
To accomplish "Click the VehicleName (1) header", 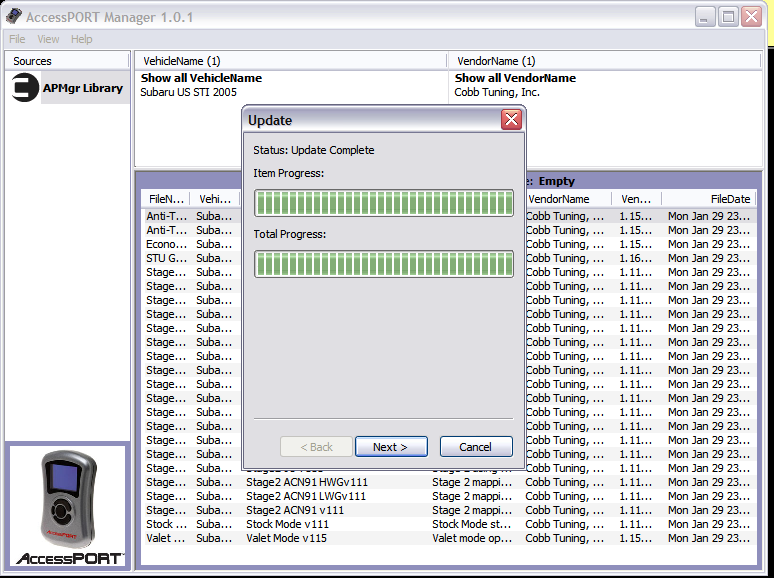I will 291,61.
